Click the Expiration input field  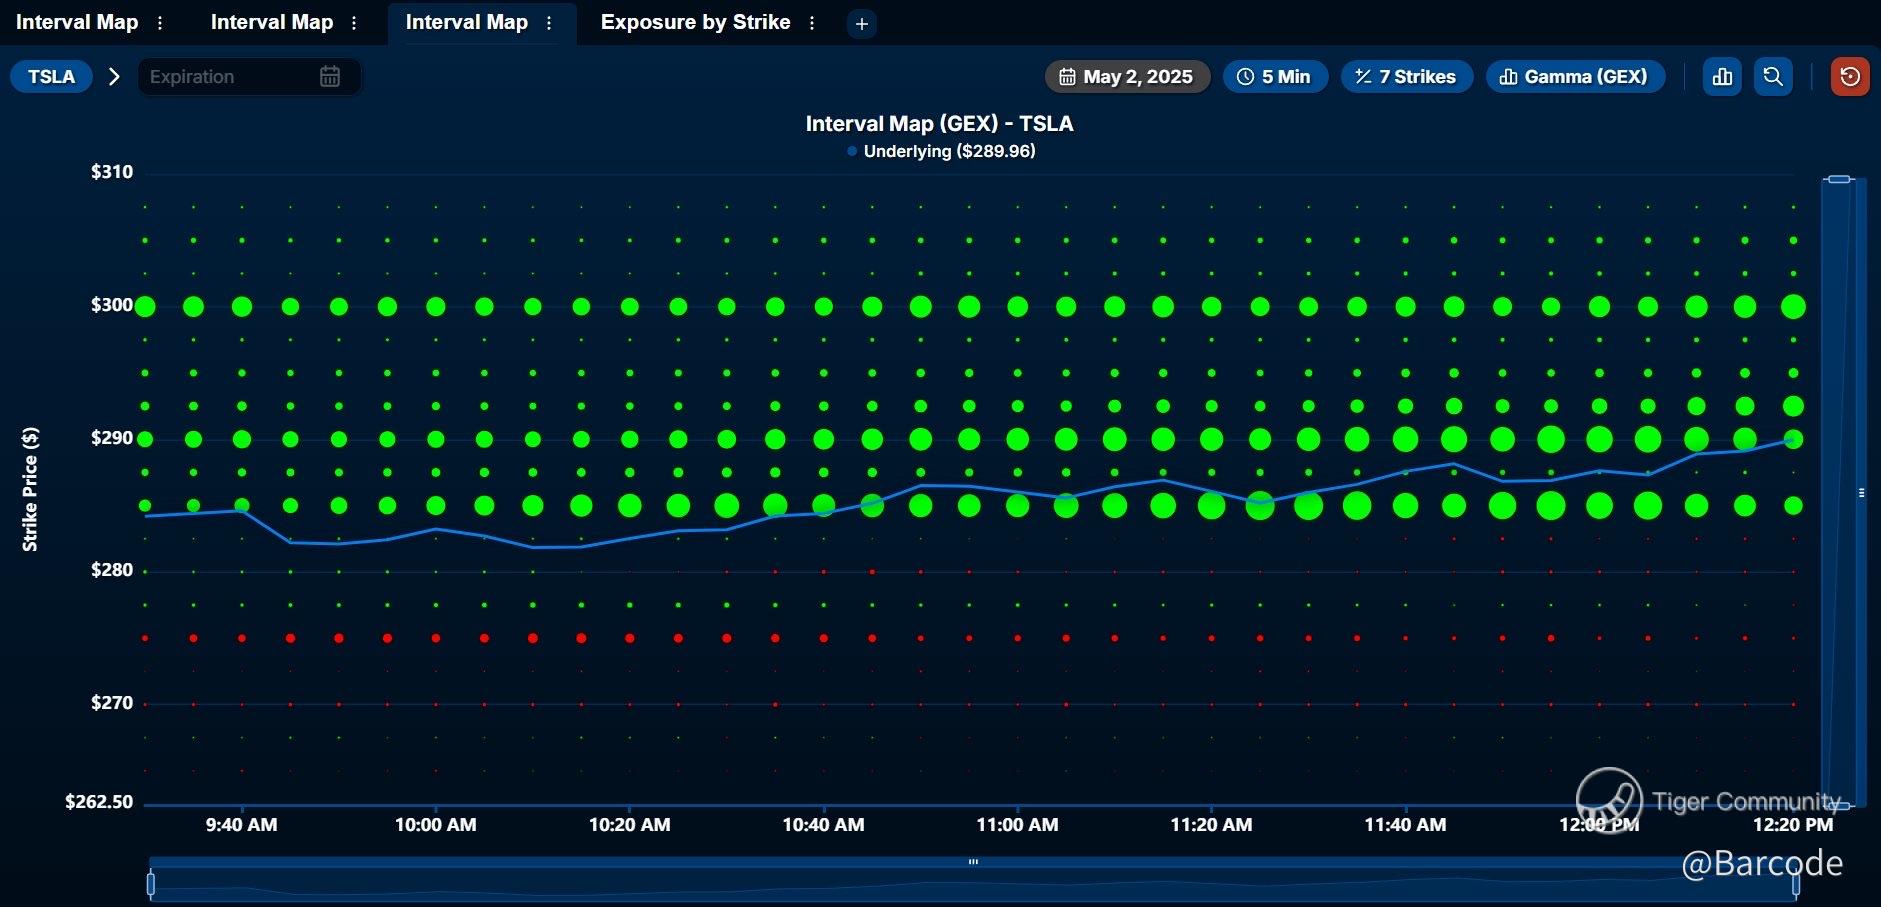click(x=230, y=77)
